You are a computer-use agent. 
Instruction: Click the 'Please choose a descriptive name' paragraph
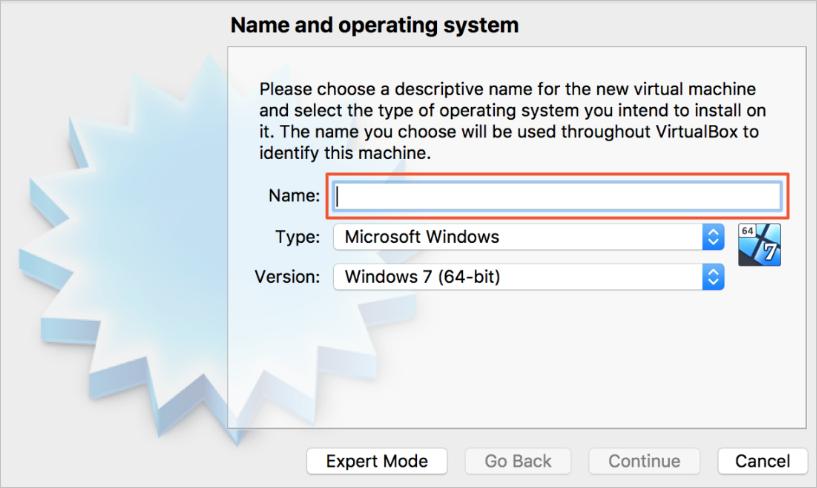pos(513,121)
